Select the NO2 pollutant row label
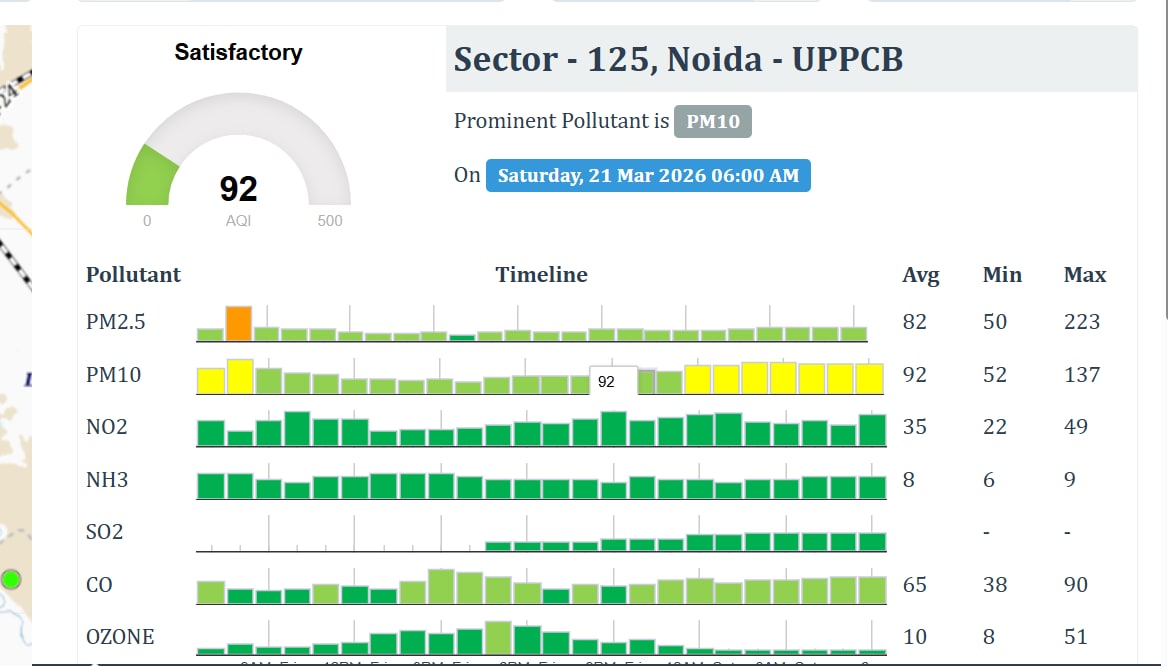 (x=106, y=427)
